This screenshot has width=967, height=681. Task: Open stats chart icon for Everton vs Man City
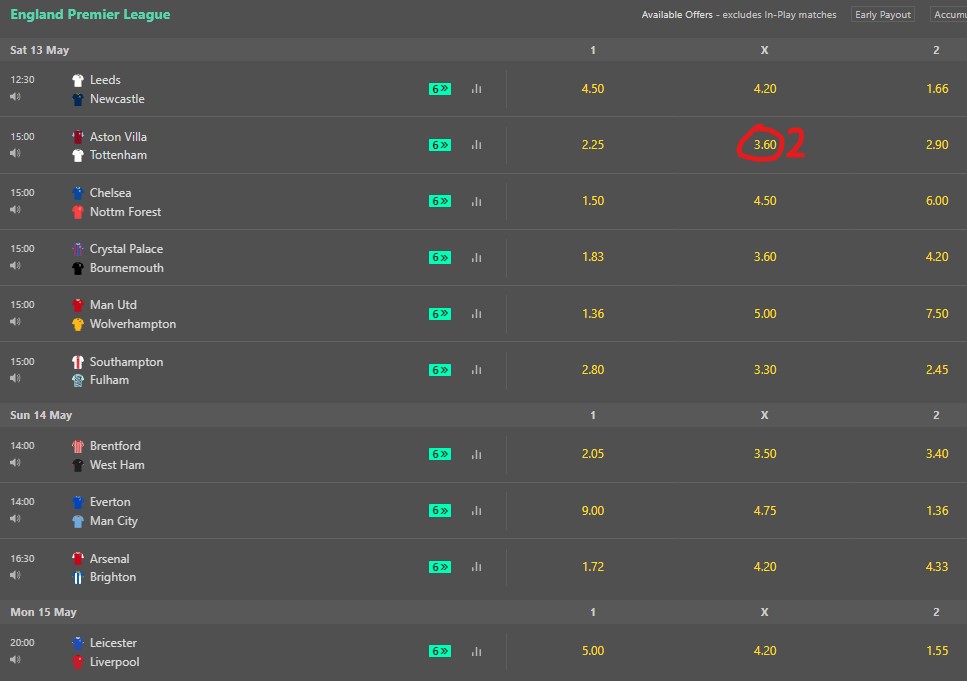[476, 511]
